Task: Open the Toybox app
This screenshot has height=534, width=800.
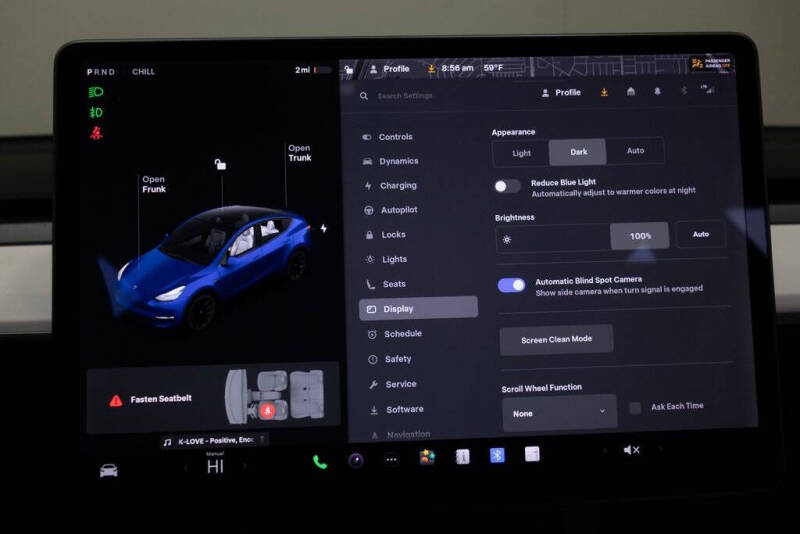Action: tap(427, 457)
